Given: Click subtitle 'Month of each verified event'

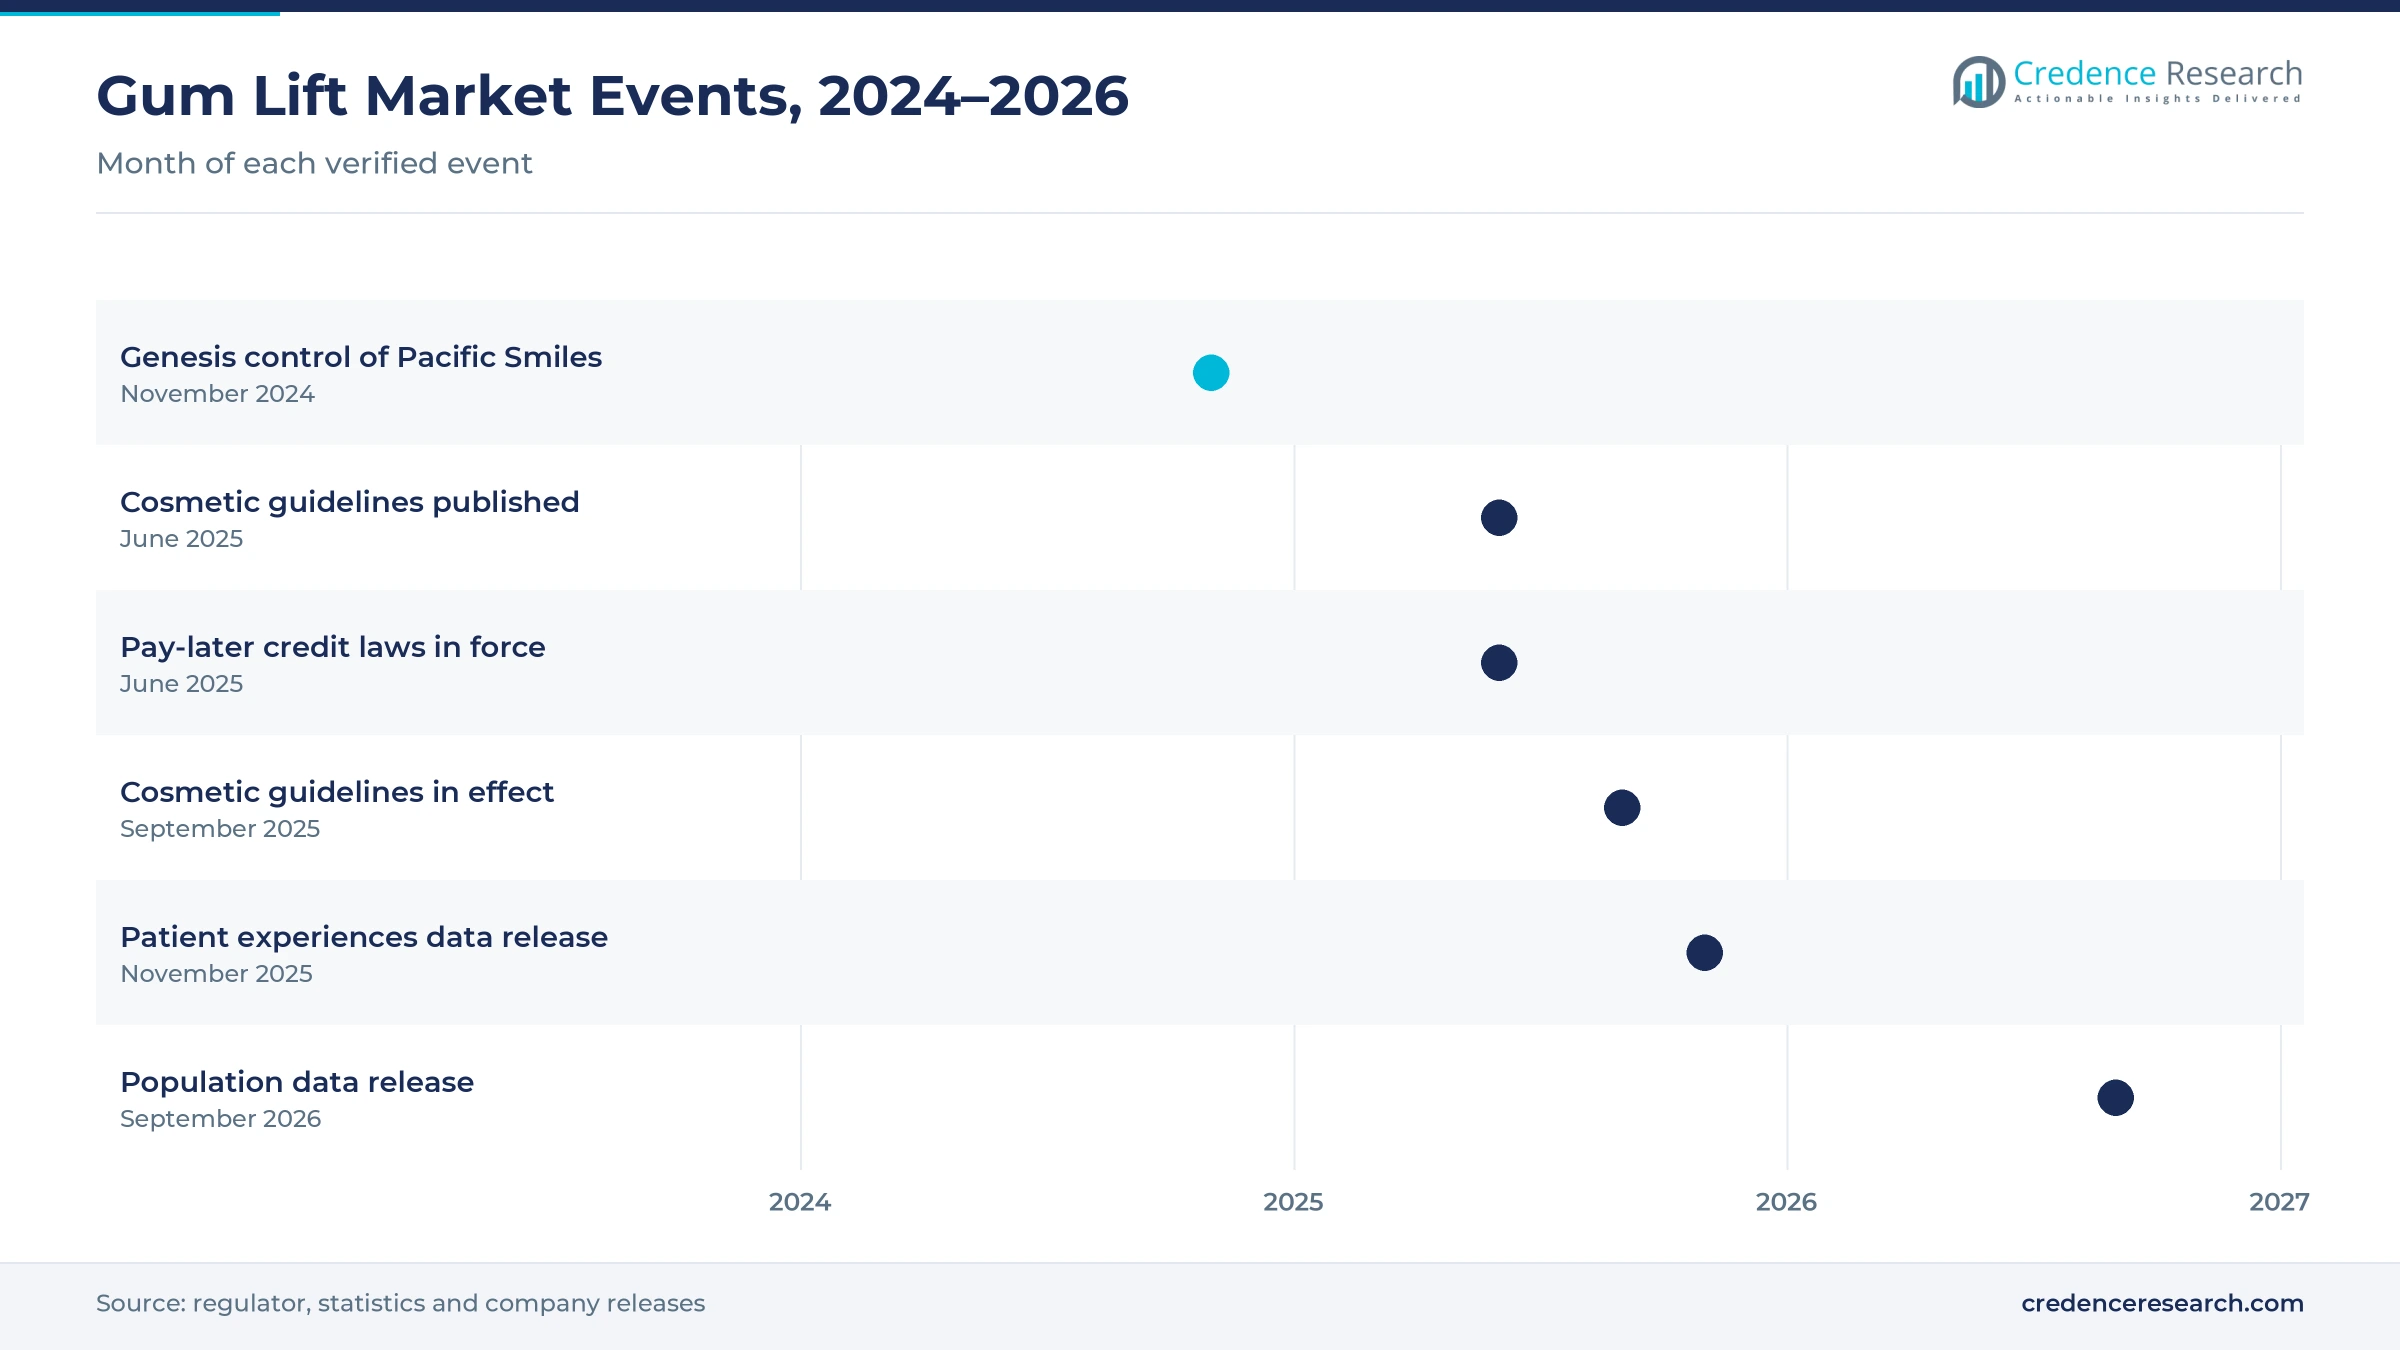Looking at the screenshot, I should click(314, 163).
